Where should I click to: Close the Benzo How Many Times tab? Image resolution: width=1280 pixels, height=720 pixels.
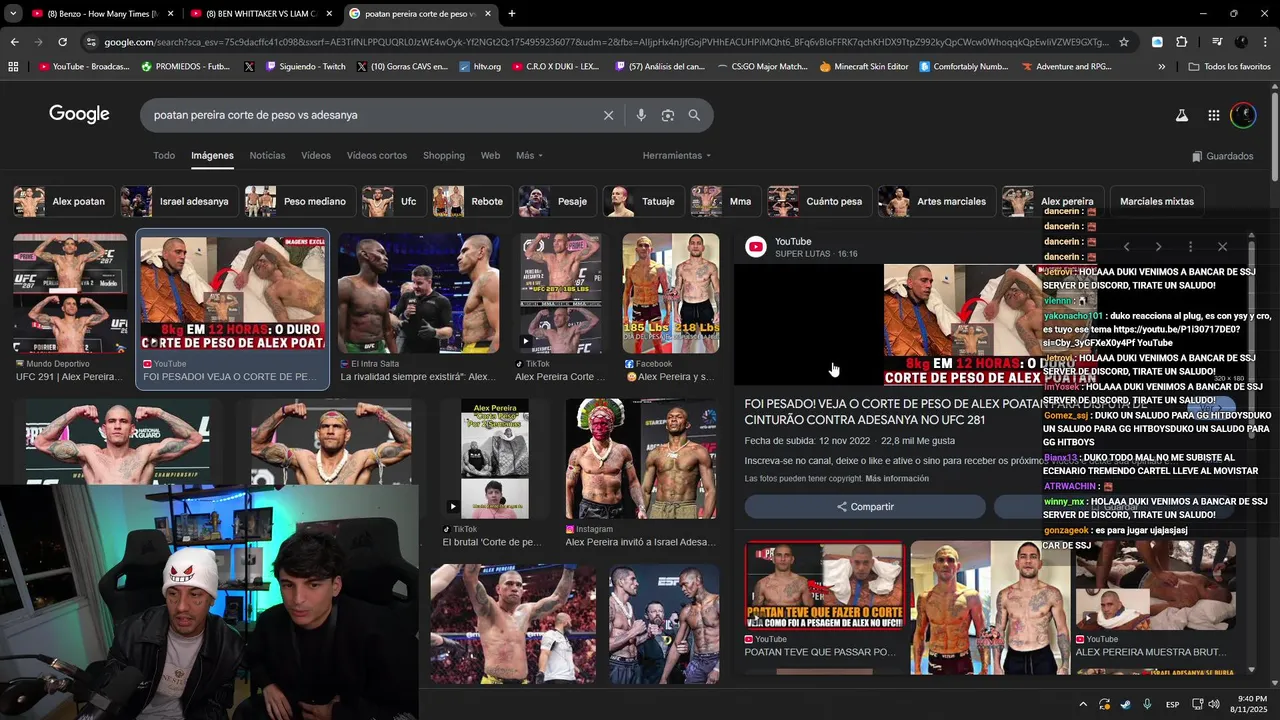coord(170,14)
